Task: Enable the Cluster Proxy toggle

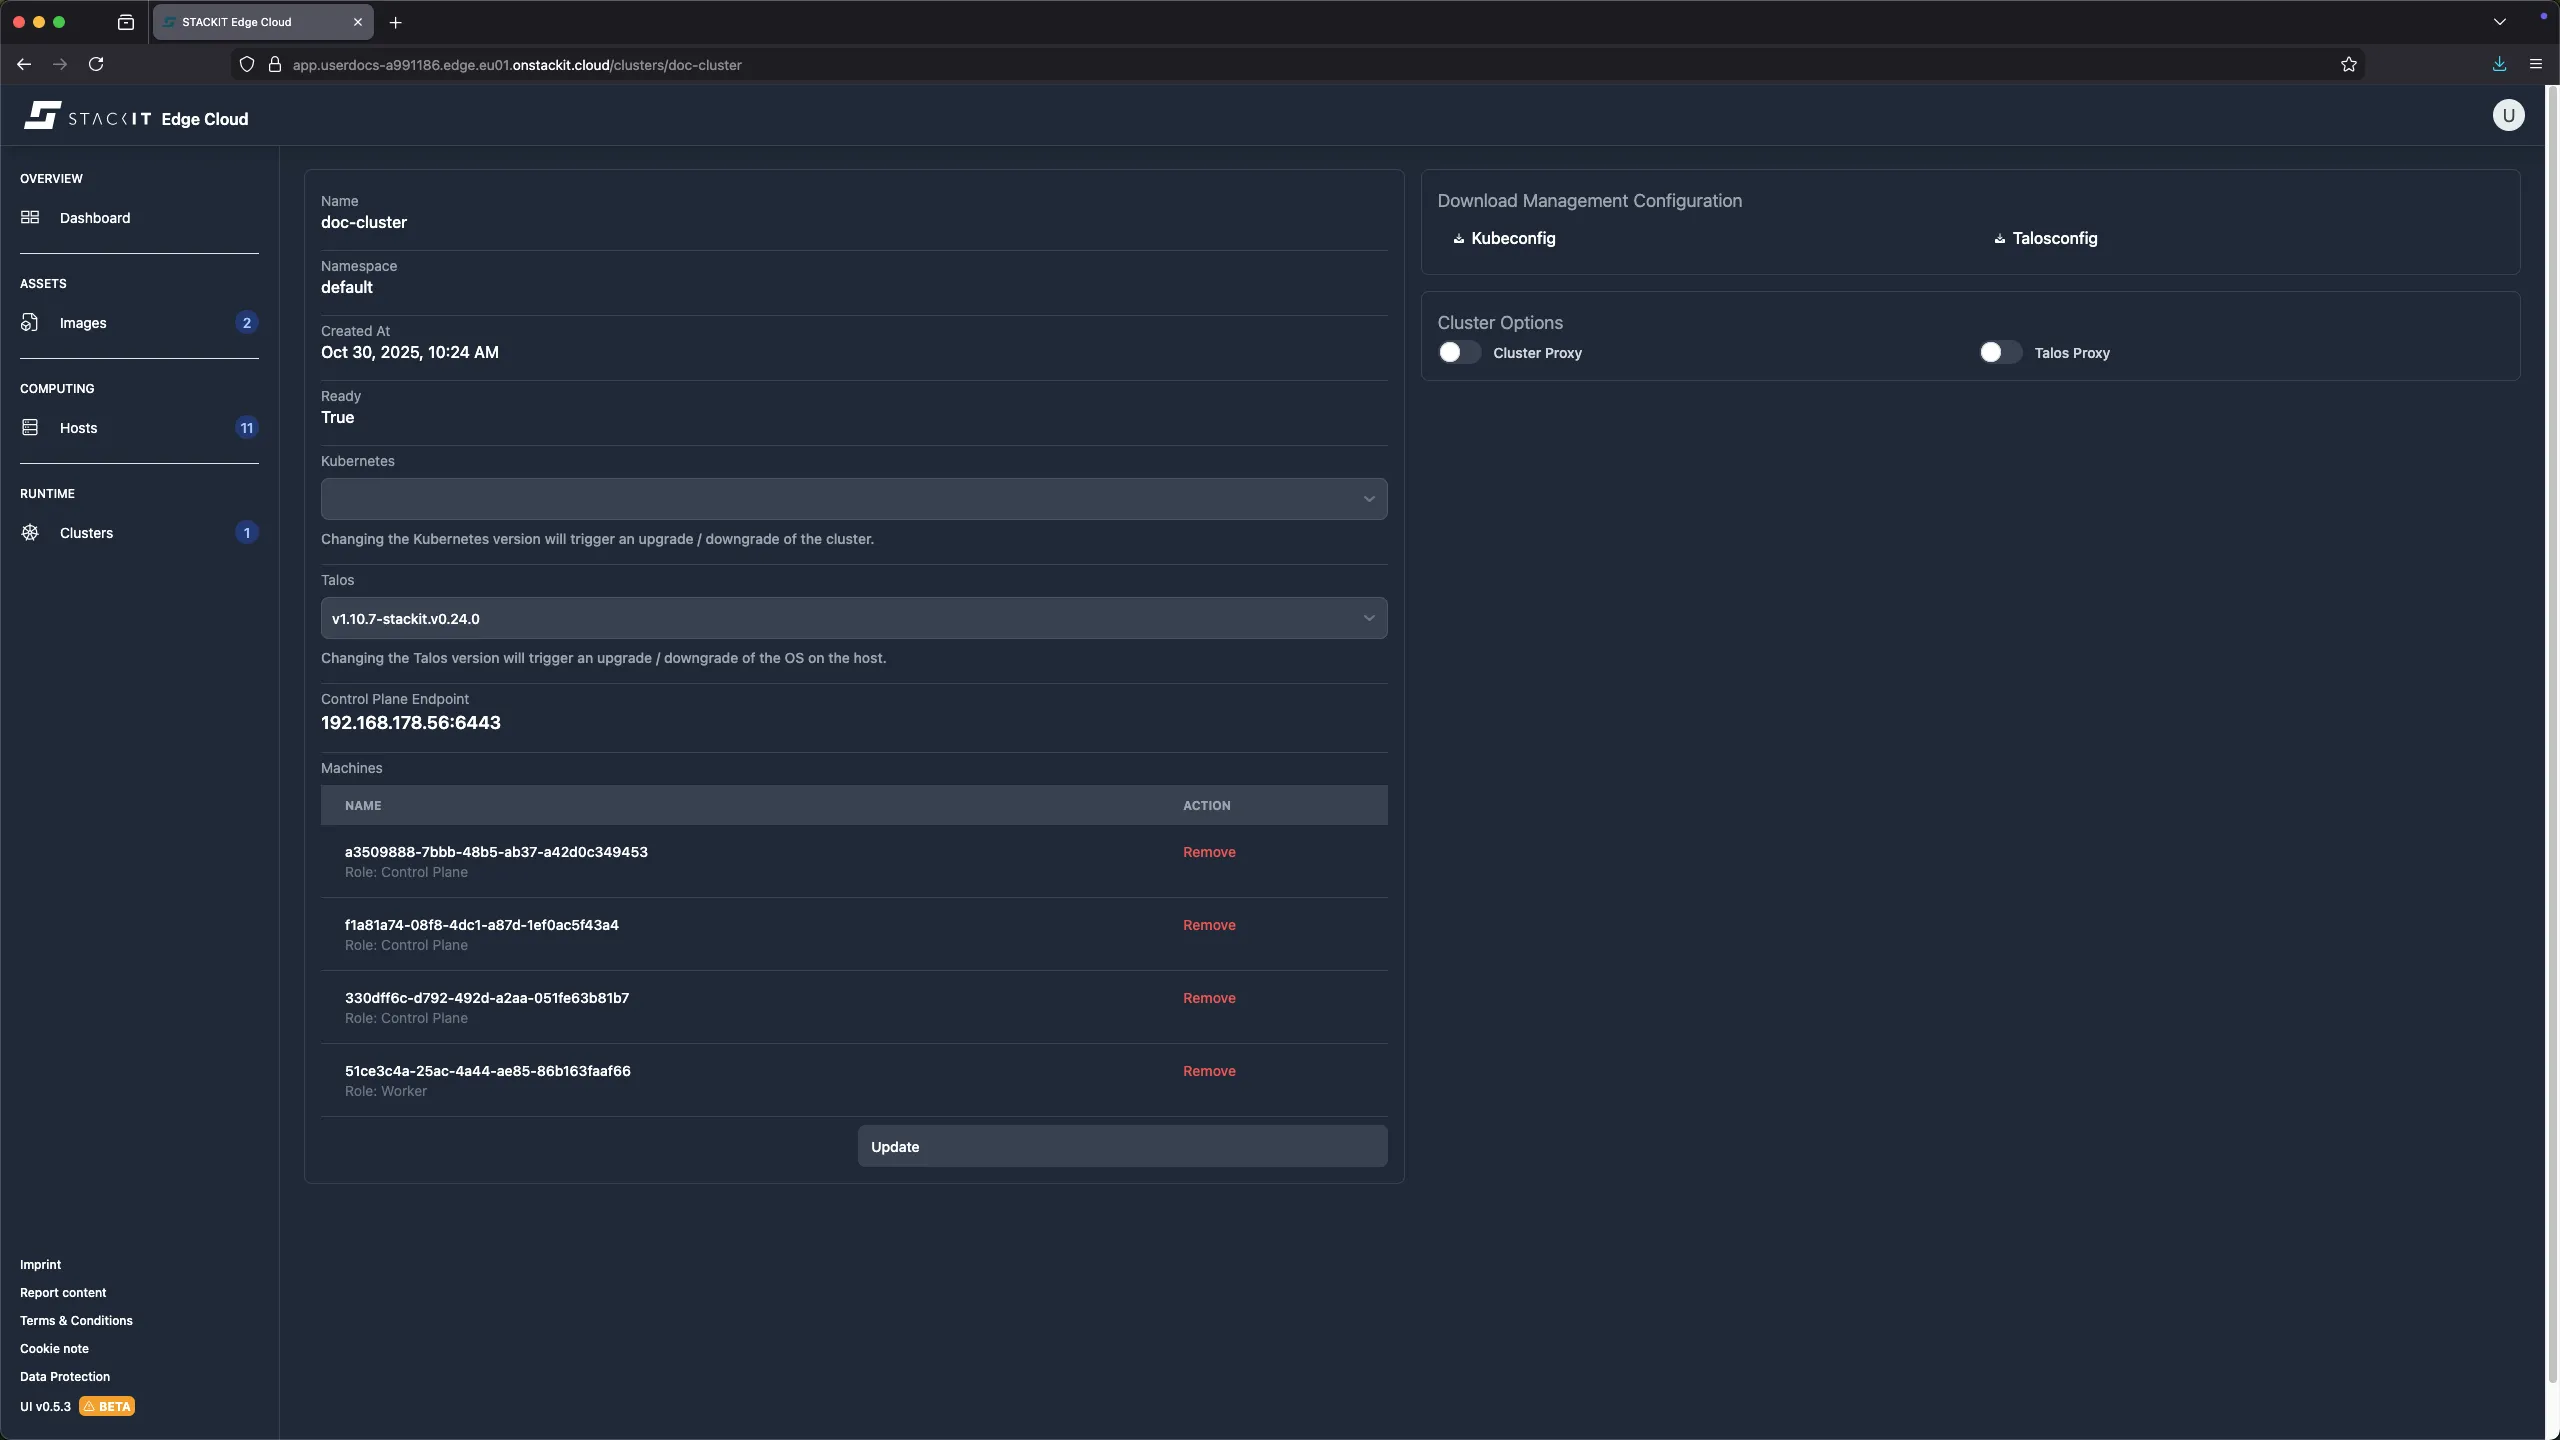Action: pyautogui.click(x=1458, y=353)
